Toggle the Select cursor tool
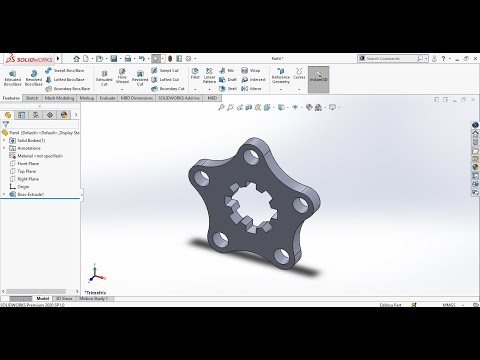The width and height of the screenshot is (480, 360). coord(156,59)
